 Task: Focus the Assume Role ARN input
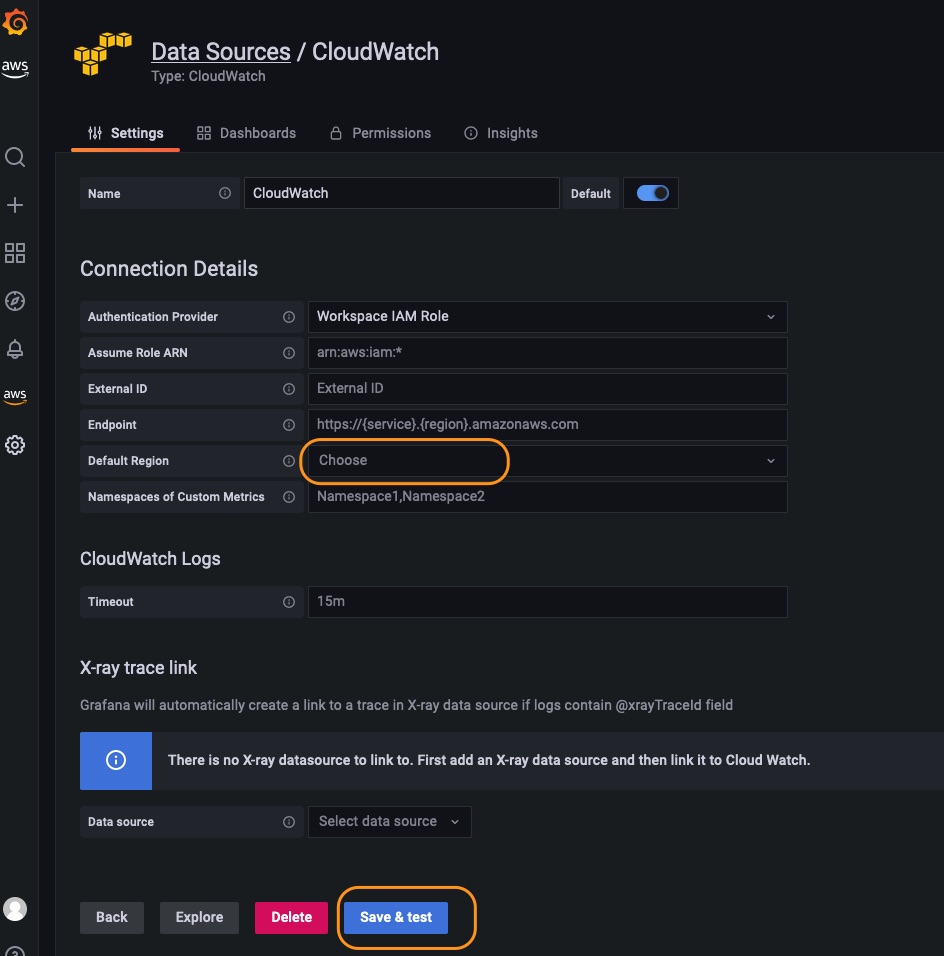click(x=548, y=353)
